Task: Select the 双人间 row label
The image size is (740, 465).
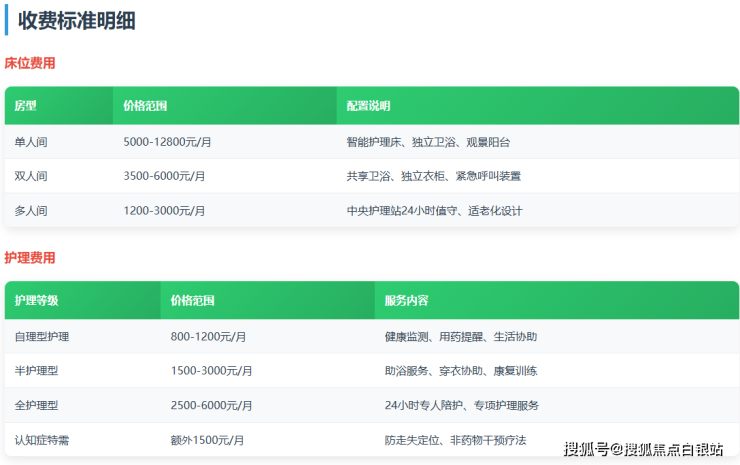Action: [31, 176]
